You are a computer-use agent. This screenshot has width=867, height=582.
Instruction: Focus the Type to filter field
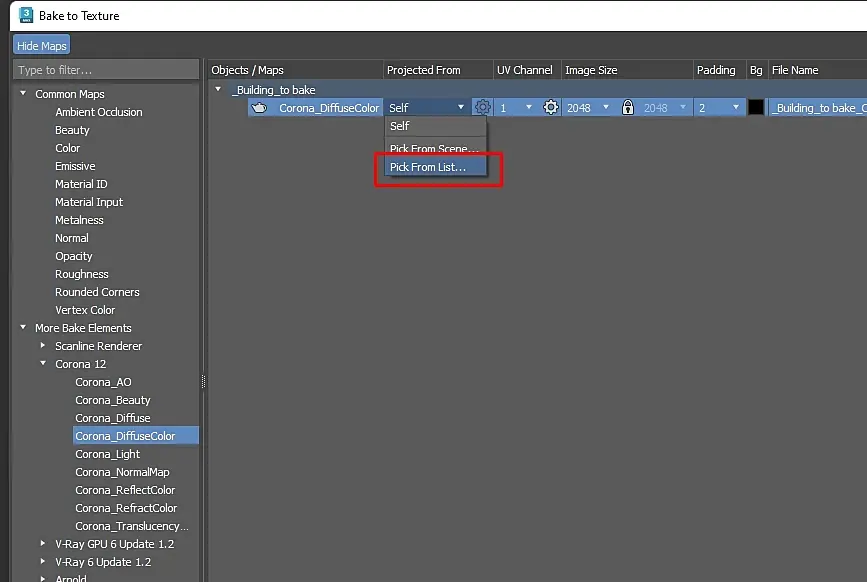106,70
